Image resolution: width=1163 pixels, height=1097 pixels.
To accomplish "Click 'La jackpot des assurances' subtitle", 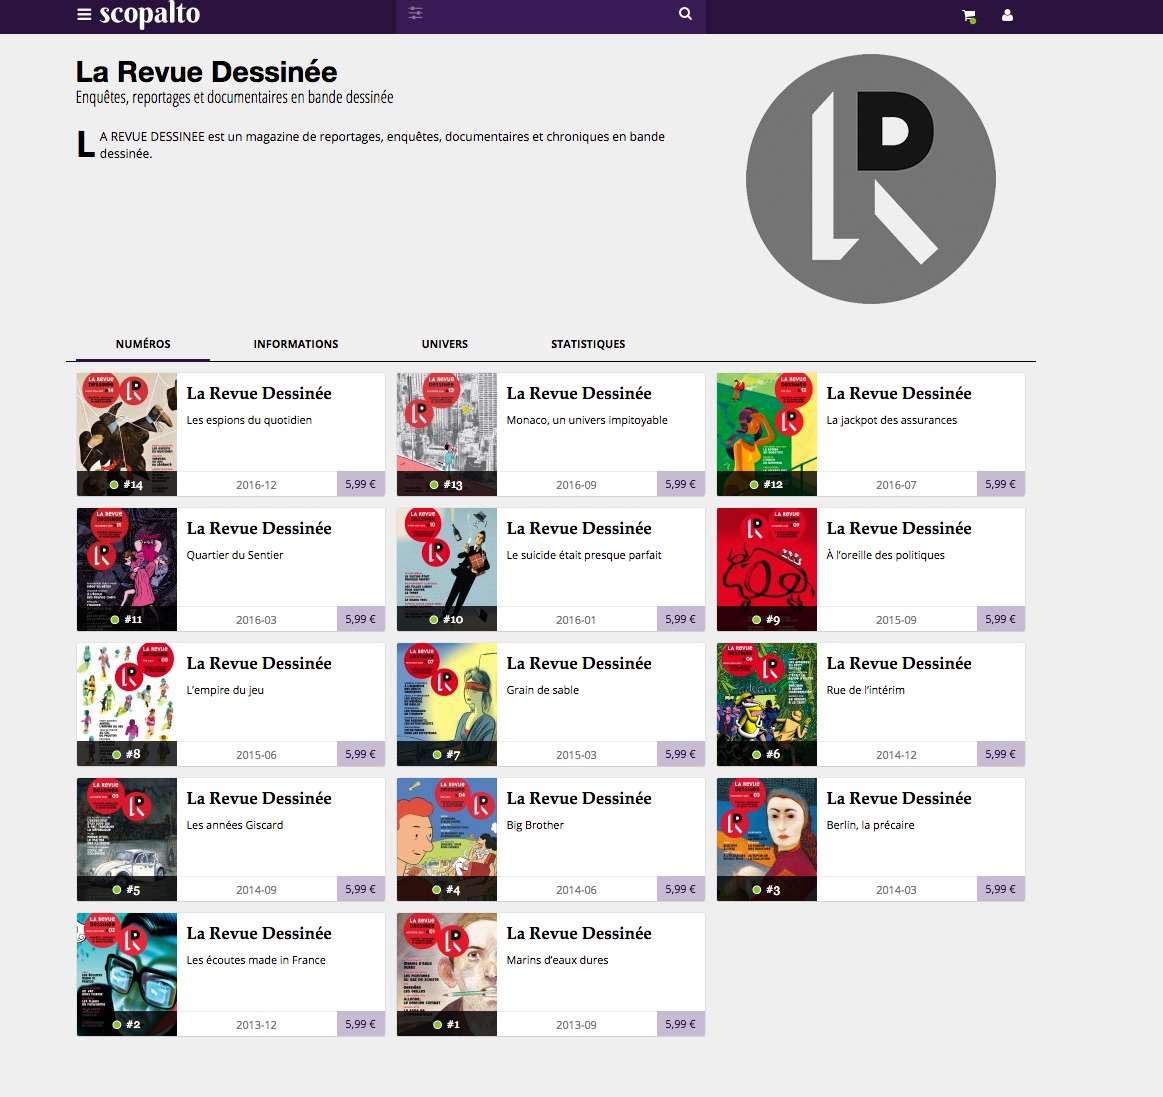I will point(892,420).
